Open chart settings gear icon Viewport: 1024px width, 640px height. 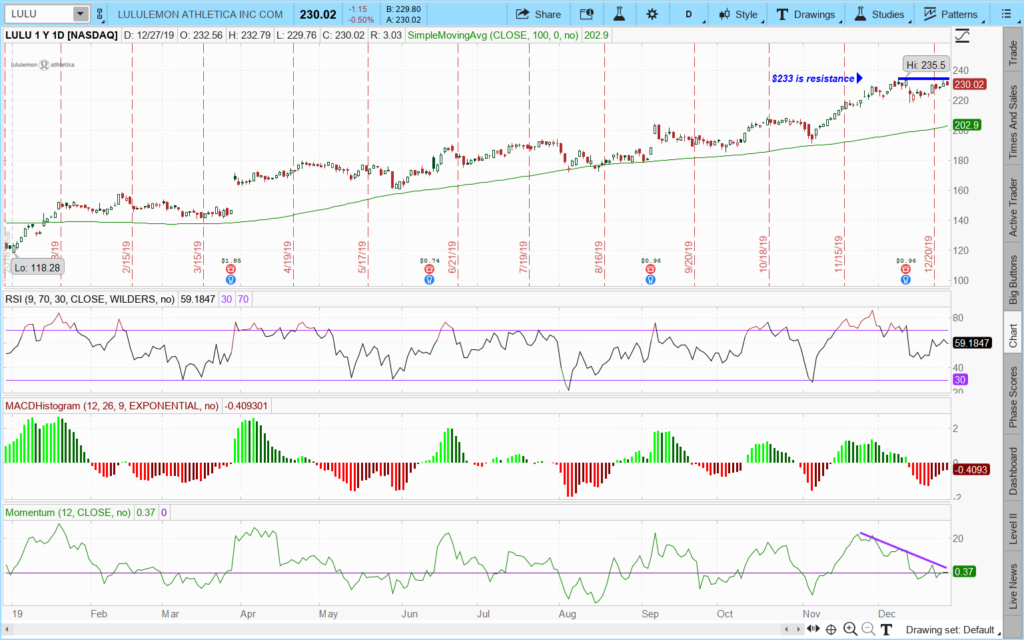pyautogui.click(x=652, y=14)
